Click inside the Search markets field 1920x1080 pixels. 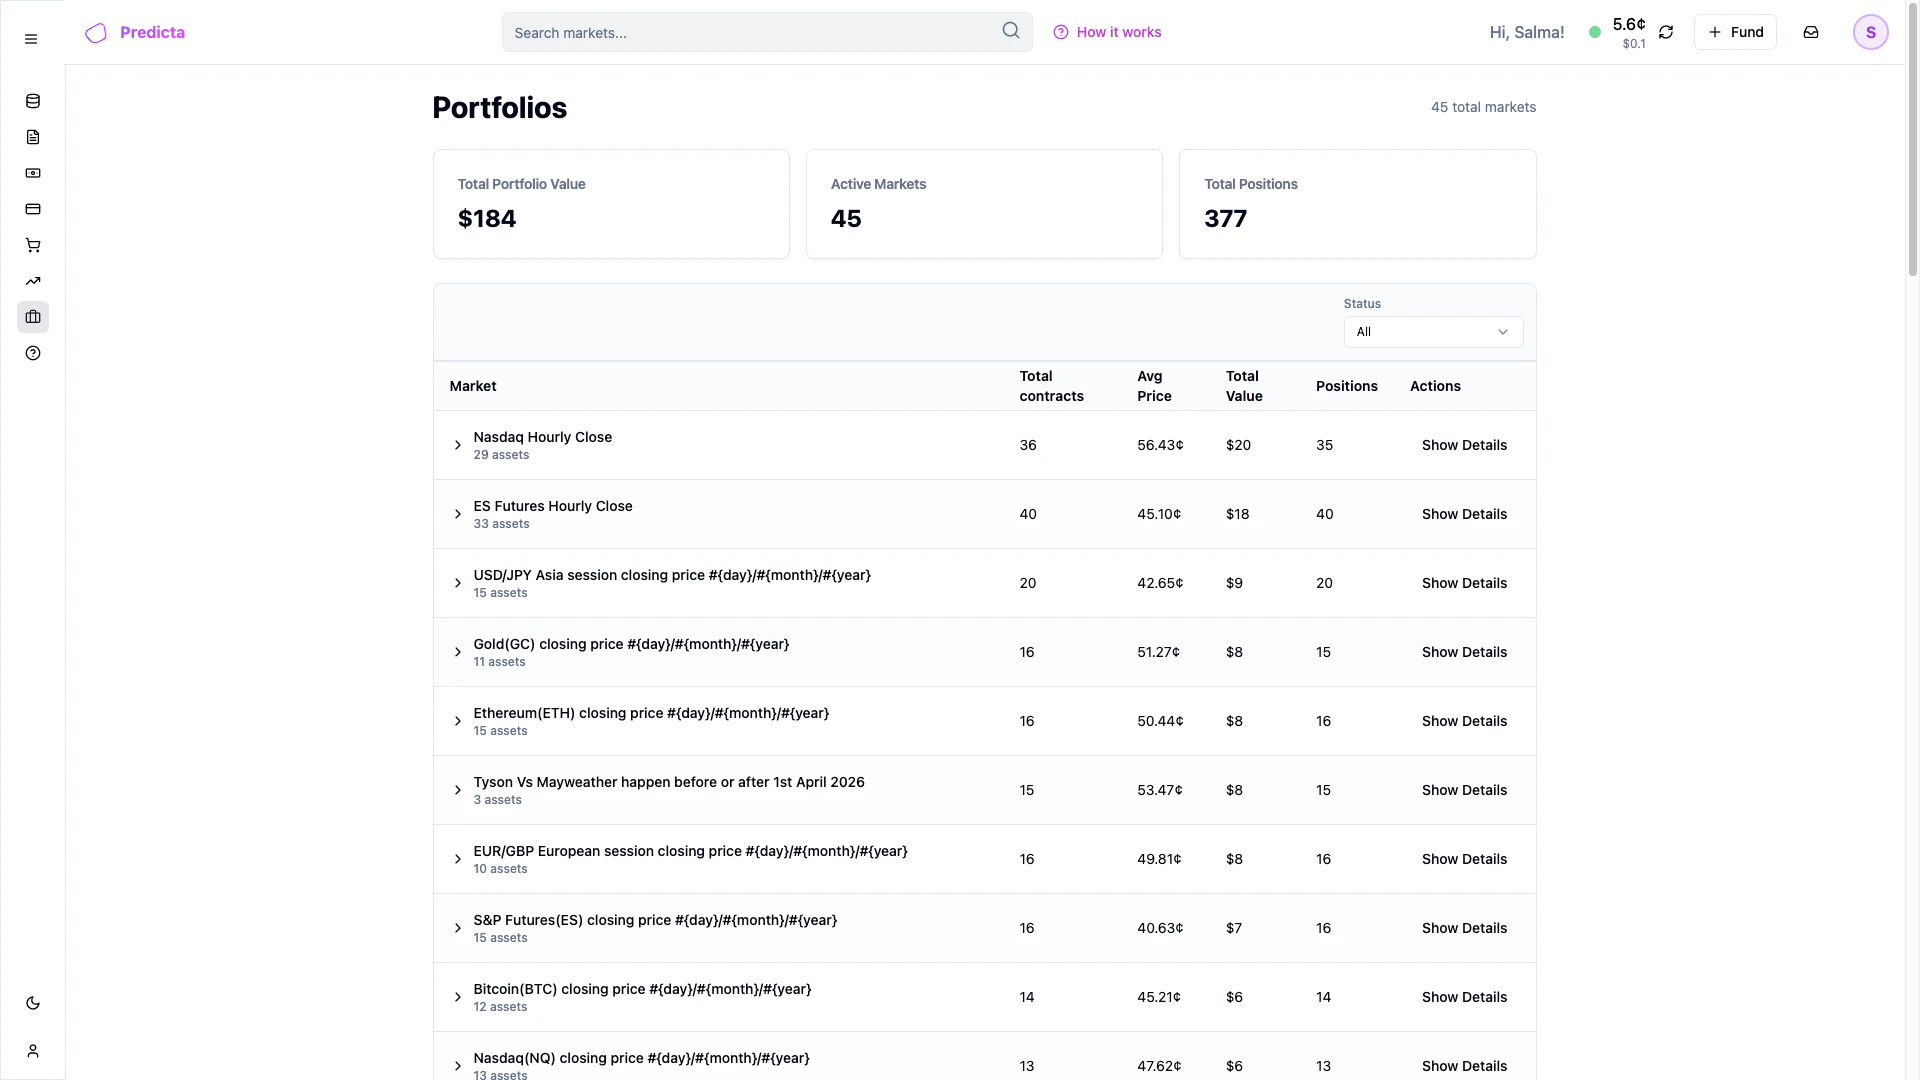(x=750, y=32)
